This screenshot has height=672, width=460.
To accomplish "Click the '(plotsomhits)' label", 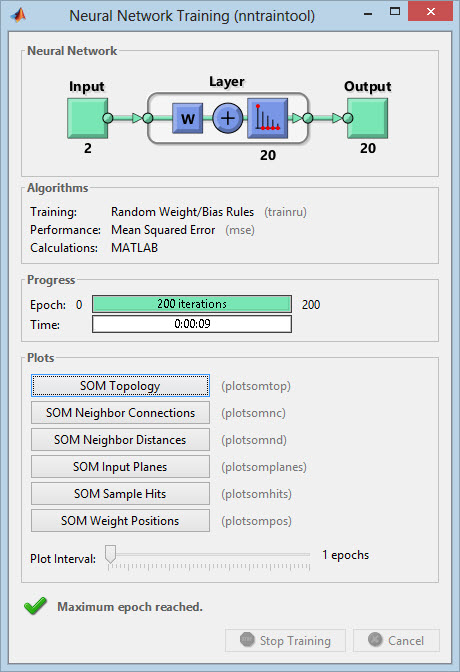I will click(256, 494).
